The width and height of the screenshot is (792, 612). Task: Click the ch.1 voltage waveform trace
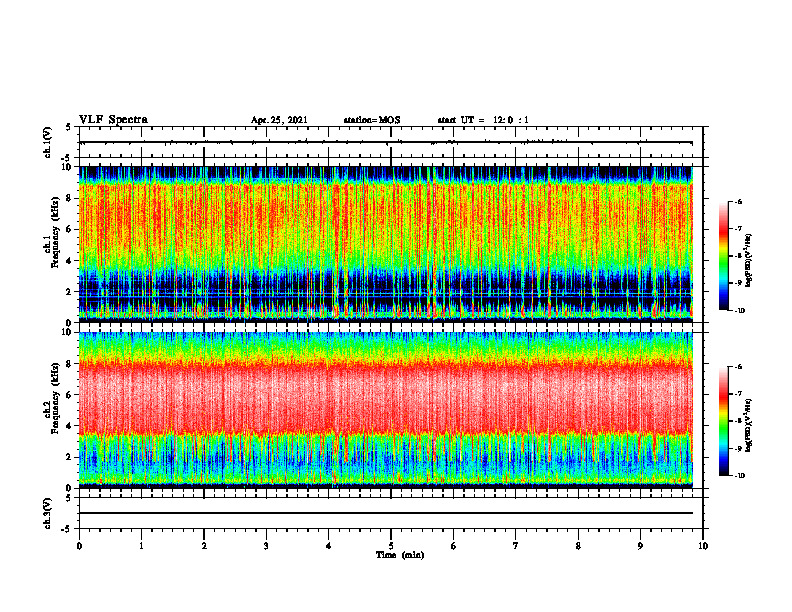[386, 143]
